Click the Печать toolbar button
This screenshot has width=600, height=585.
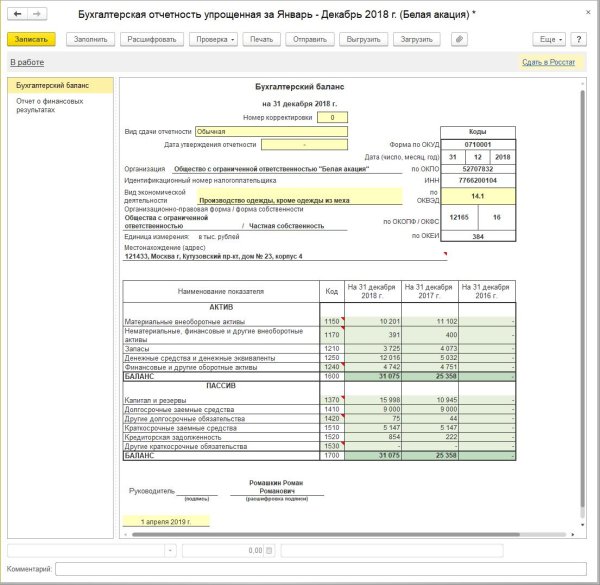pos(261,39)
